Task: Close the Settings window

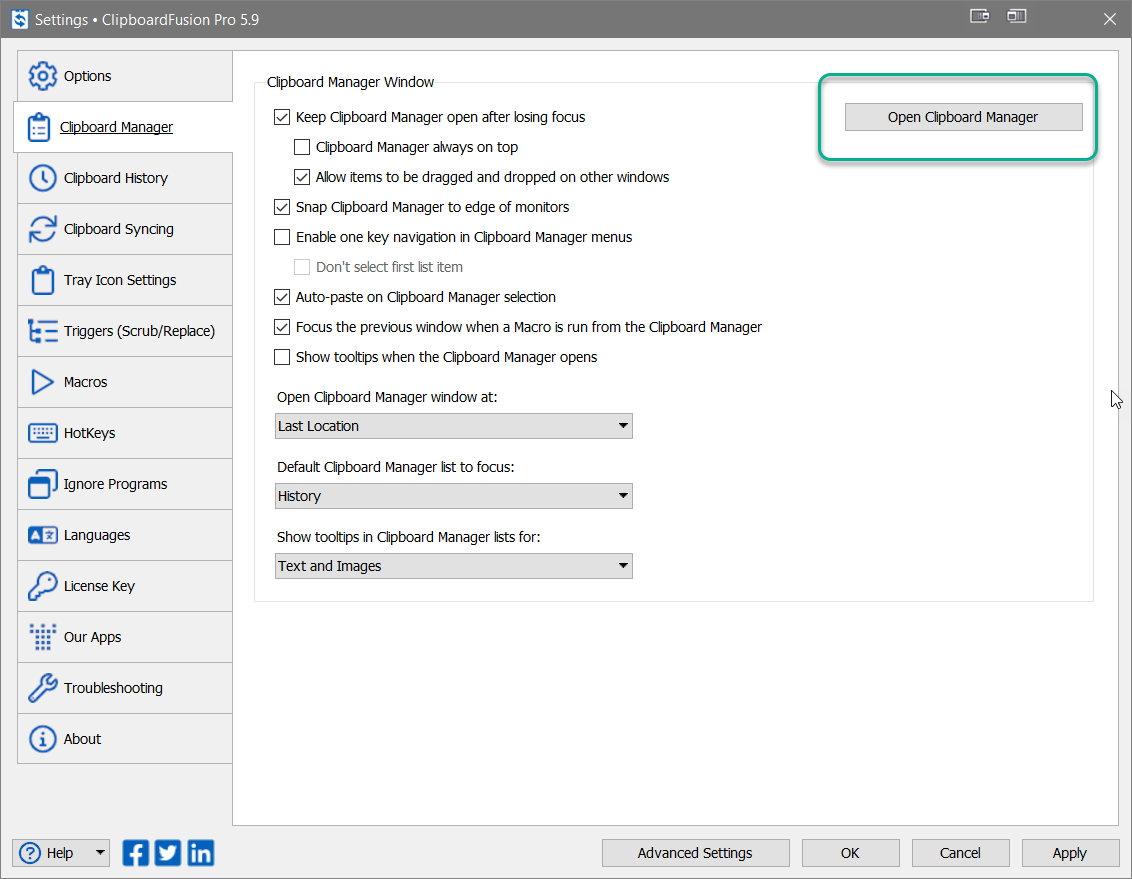Action: click(x=1110, y=19)
